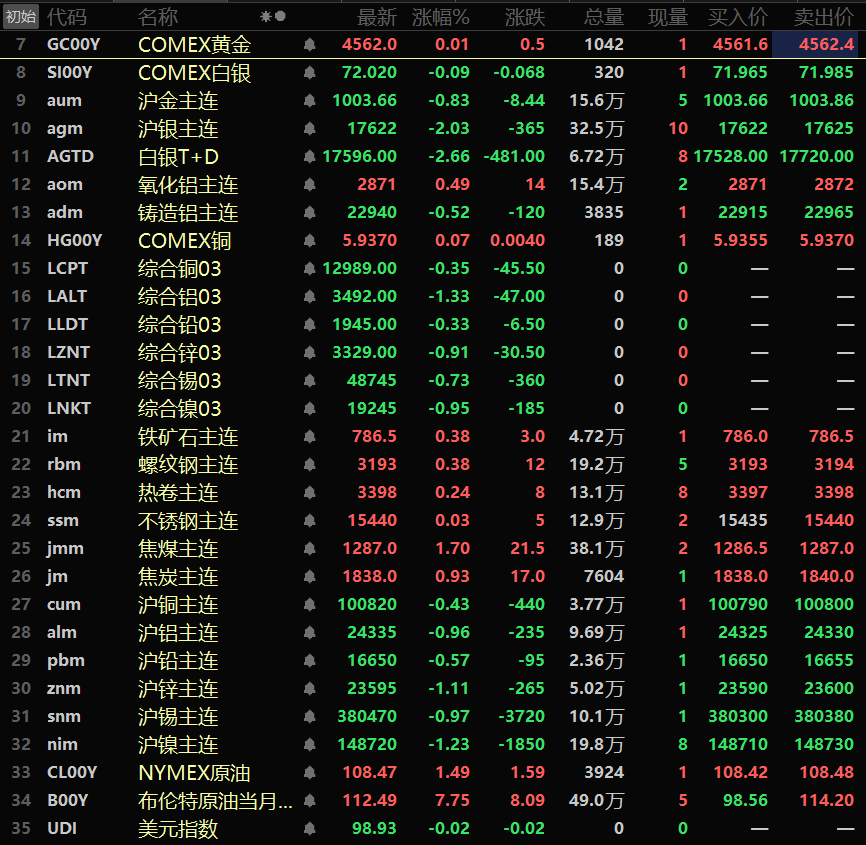866x845 pixels.
Task: Click the gear icon in the header
Action: click(266, 17)
